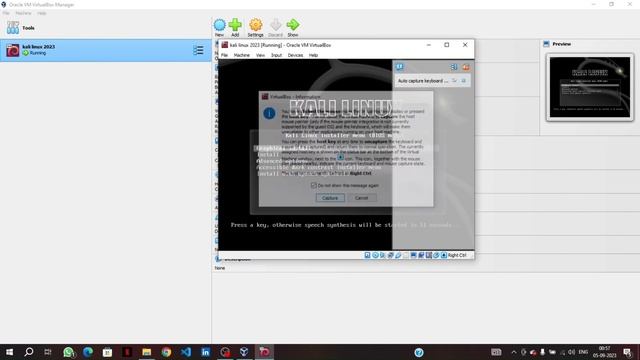This screenshot has height=360, width=640.
Task: Click the display status bar icon
Action: tap(413, 255)
